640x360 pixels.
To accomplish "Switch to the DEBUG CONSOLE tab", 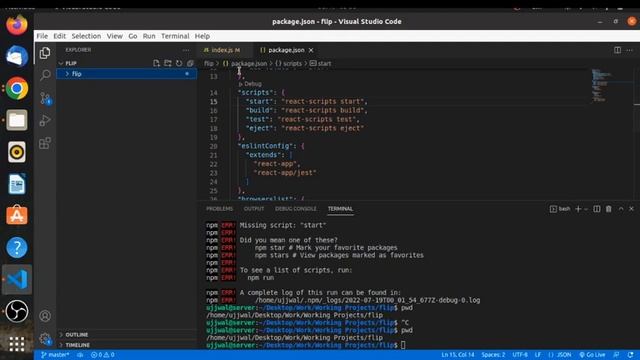I will pyautogui.click(x=296, y=209).
